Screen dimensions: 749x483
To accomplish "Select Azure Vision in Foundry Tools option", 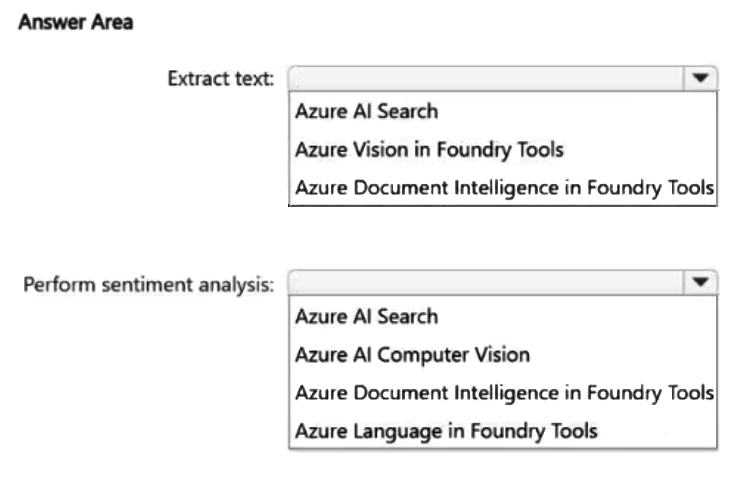I will (429, 150).
